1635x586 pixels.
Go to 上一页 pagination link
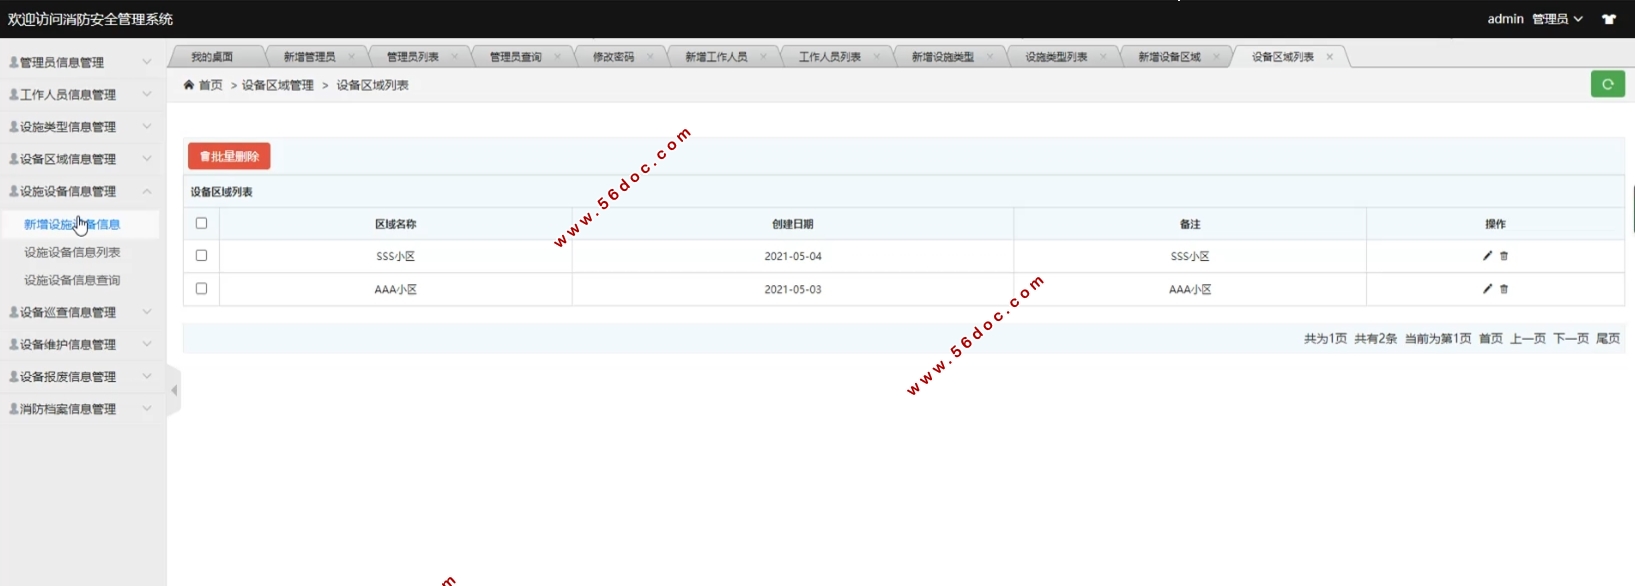point(1528,339)
